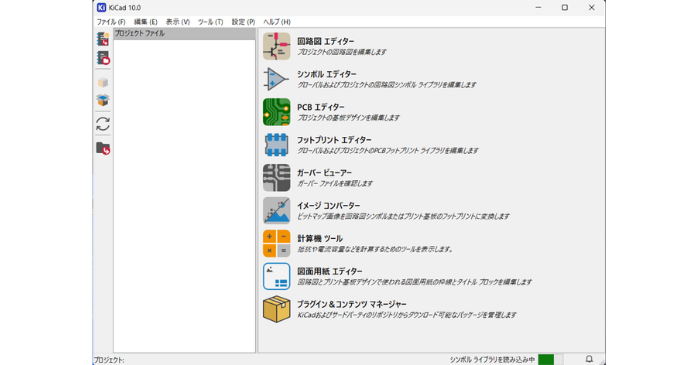698x365 pixels.
Task: Click the シンボル ライブラリを読み込み中 status text
Action: click(492, 360)
